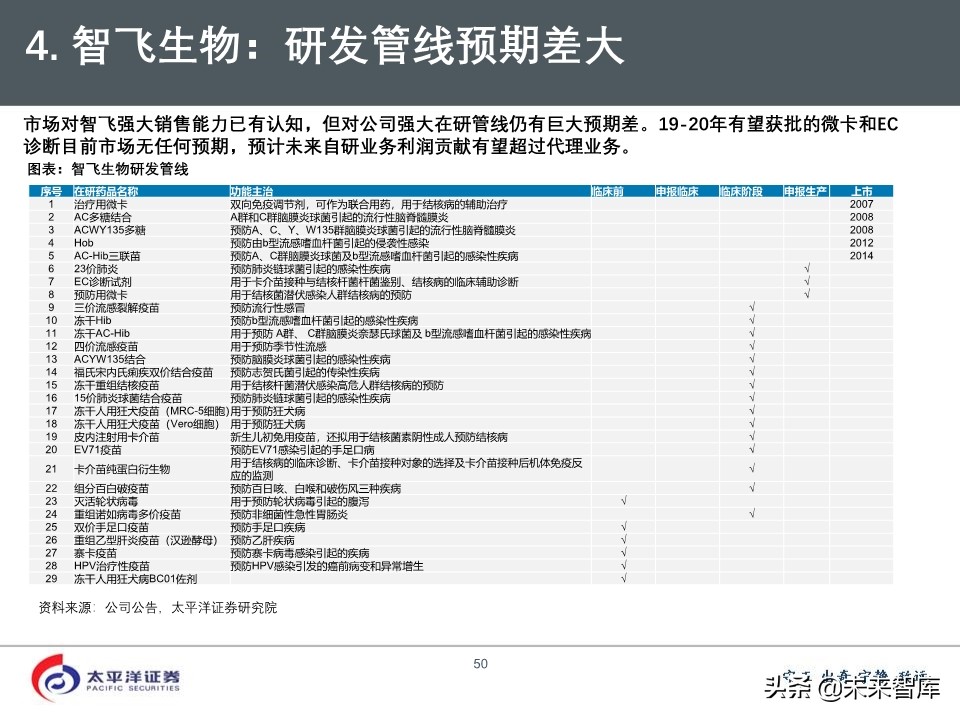Click the 申报生产 checkmark for 23价肺炎
The image size is (960, 720).
pyautogui.click(x=807, y=268)
